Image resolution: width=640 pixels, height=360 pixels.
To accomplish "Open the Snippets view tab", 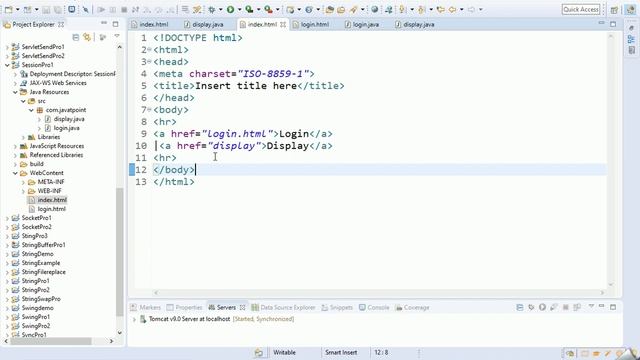I will pos(337,307).
